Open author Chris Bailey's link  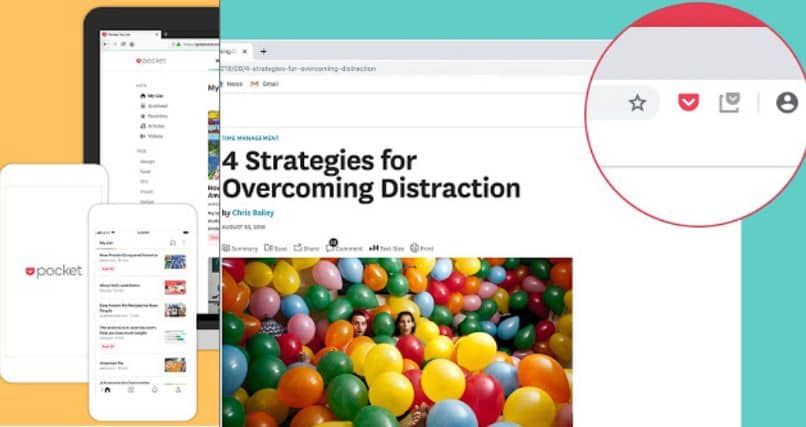253,213
